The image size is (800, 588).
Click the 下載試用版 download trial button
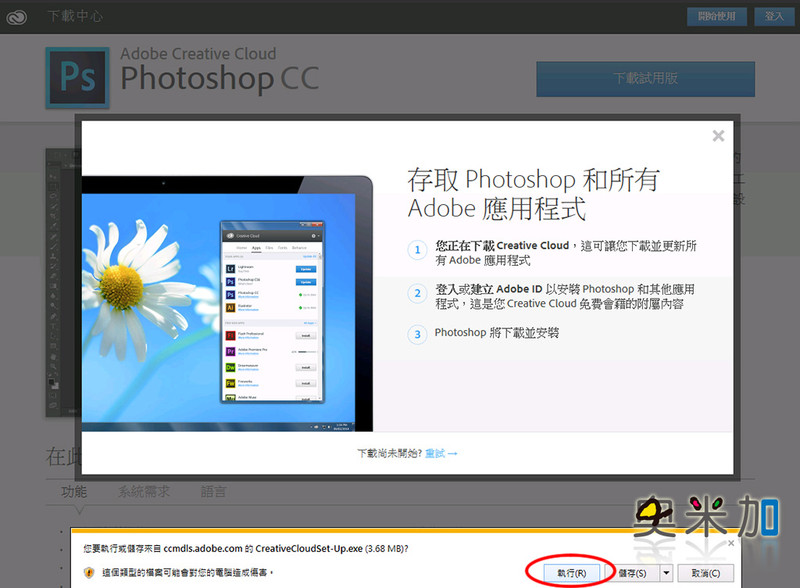click(645, 79)
